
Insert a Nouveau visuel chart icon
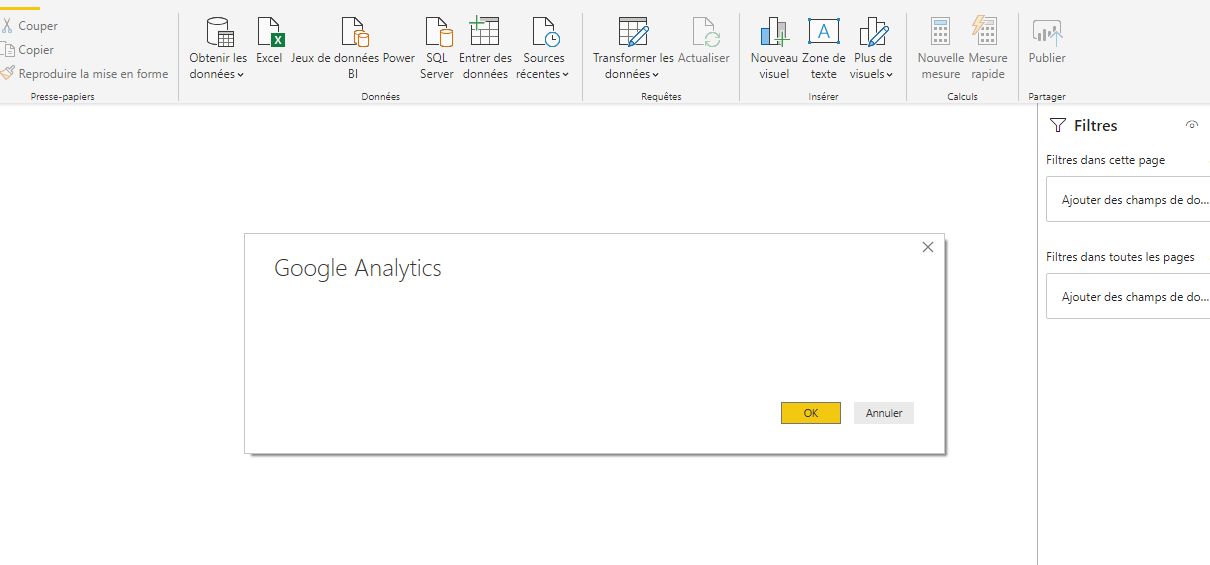tap(774, 32)
